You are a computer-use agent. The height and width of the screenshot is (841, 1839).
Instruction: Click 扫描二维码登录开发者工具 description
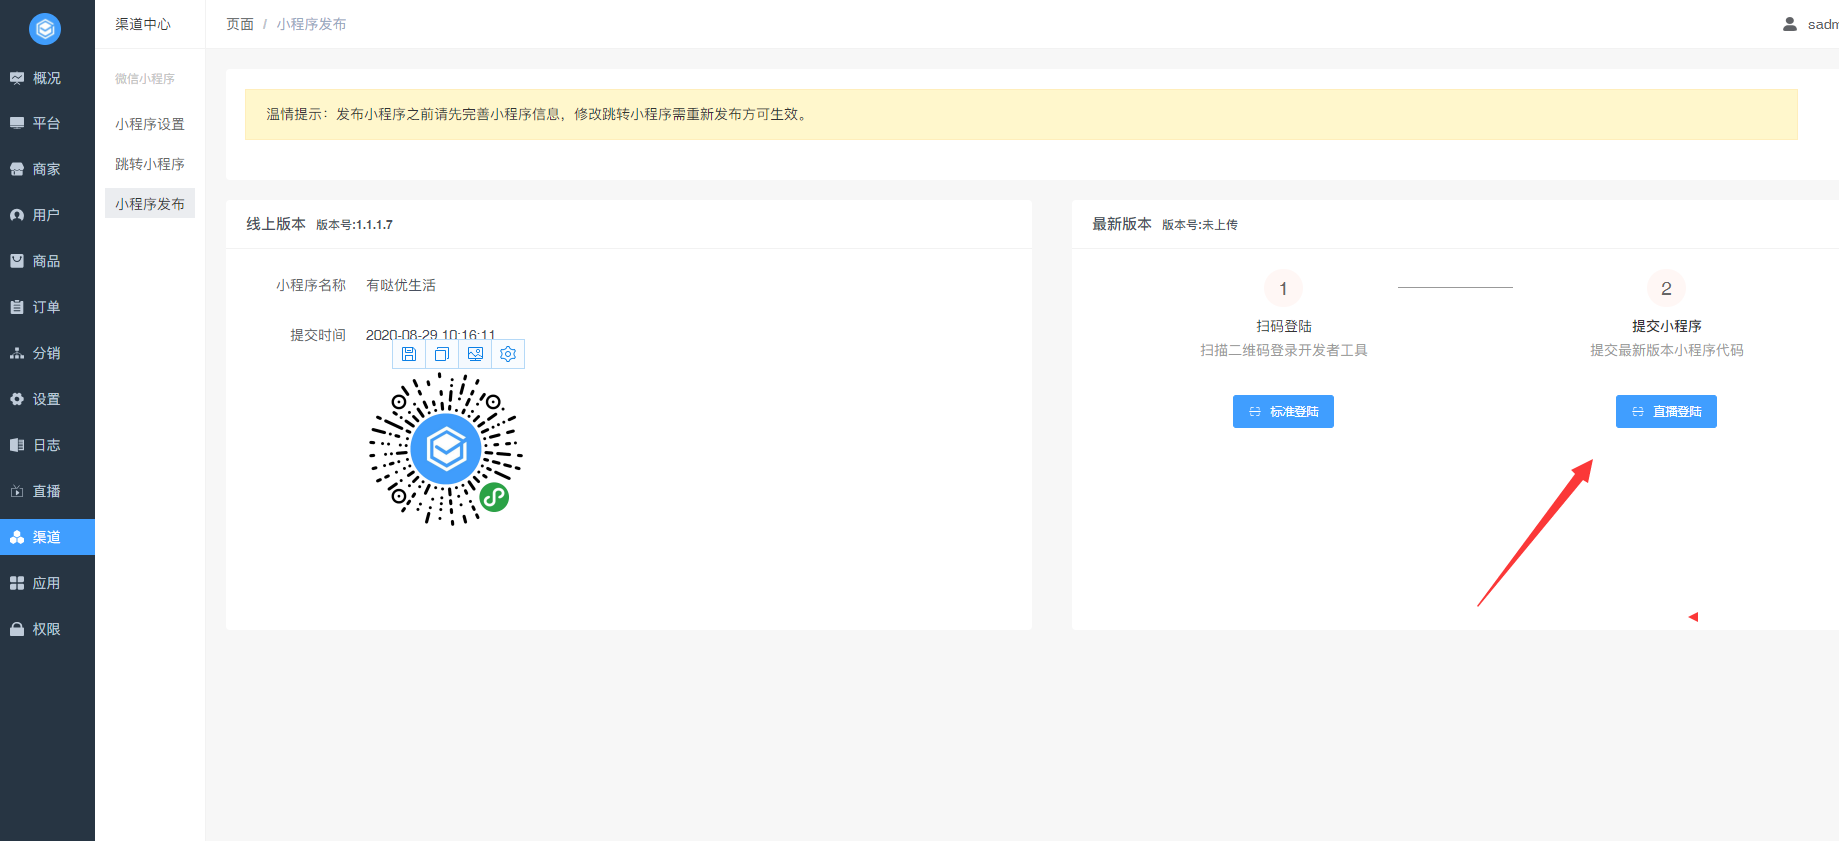tap(1284, 350)
